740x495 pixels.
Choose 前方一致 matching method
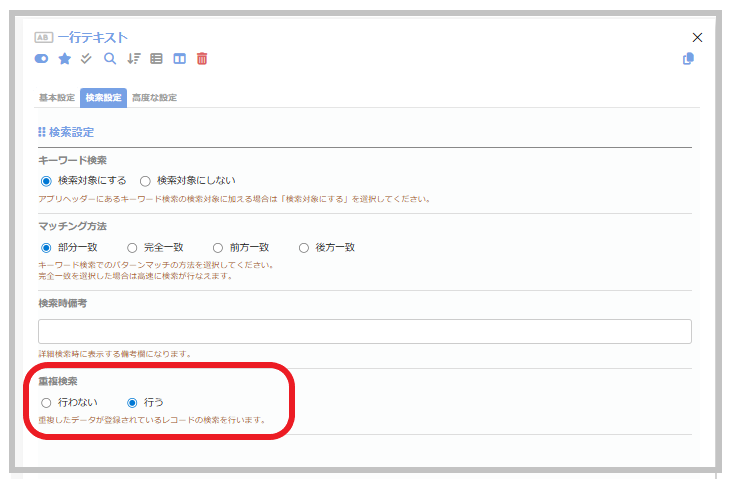pyautogui.click(x=218, y=247)
